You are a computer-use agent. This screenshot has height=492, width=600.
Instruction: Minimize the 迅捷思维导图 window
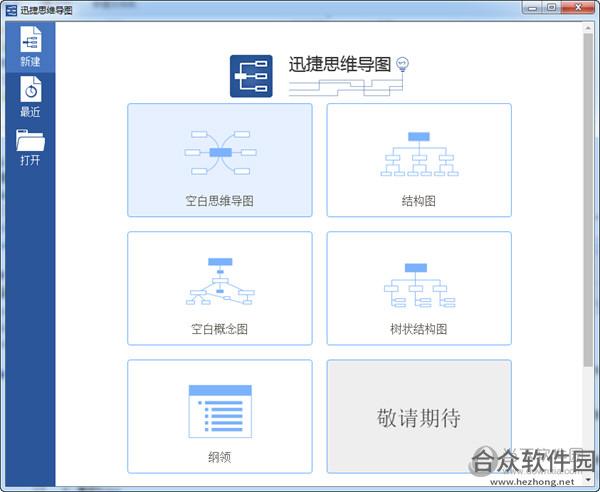(532, 8)
